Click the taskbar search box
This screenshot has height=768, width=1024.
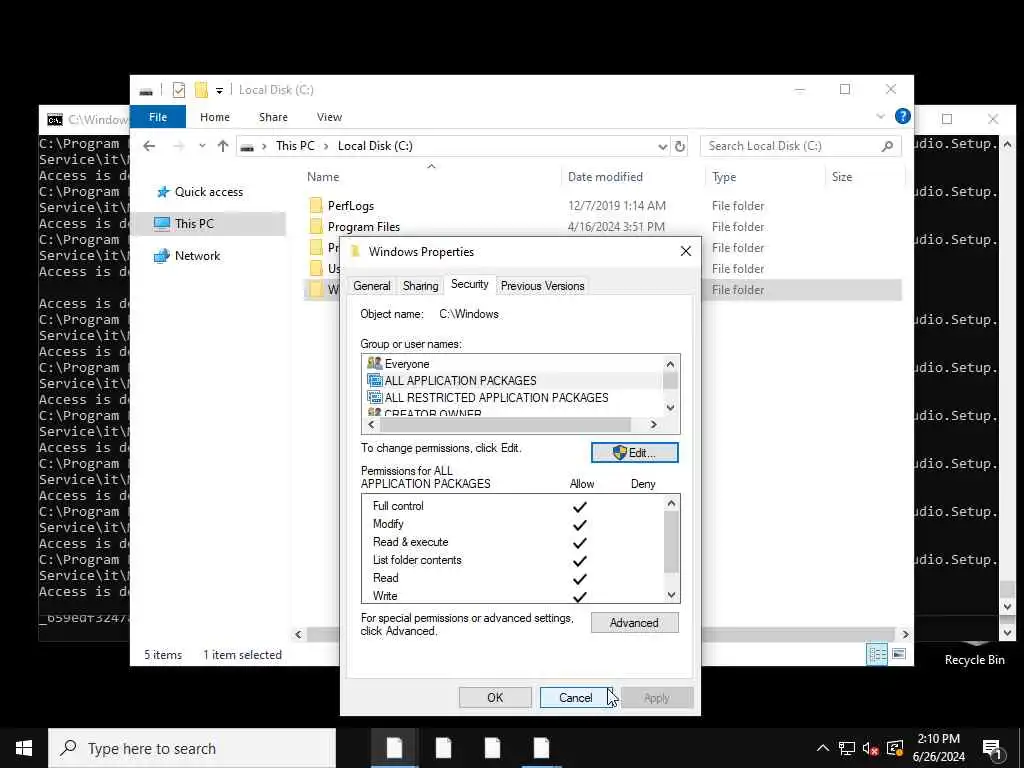click(192, 748)
